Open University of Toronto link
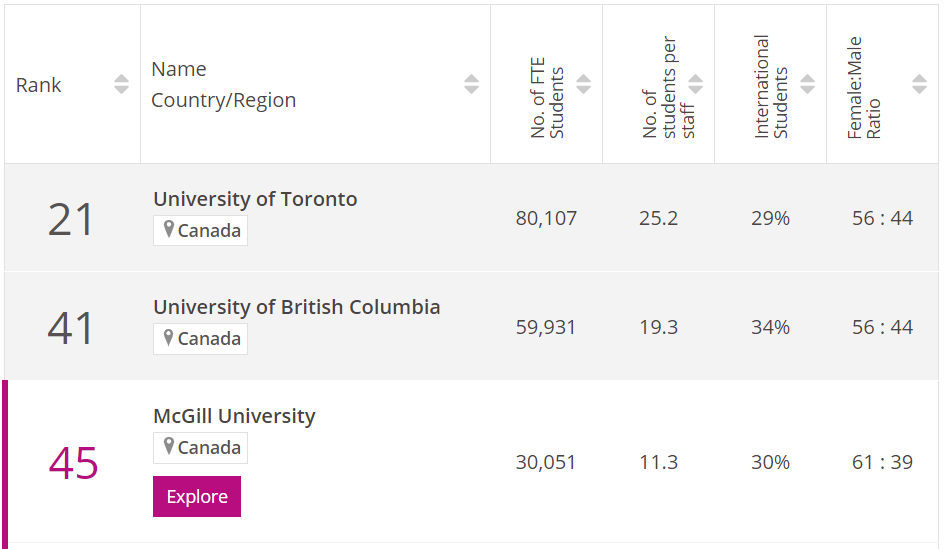This screenshot has width=948, height=549. (255, 199)
